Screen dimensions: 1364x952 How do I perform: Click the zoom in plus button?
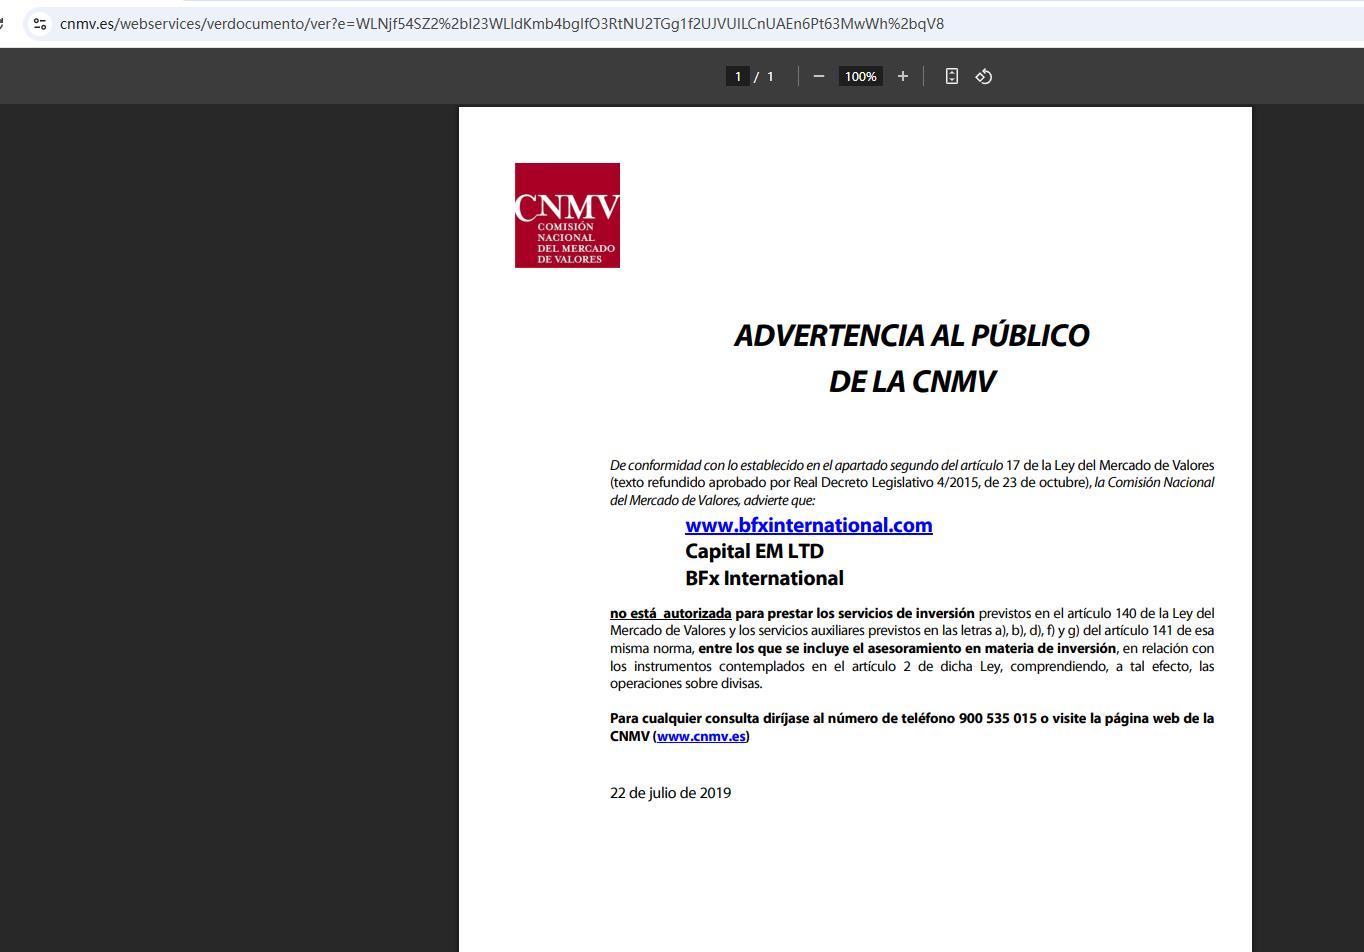tap(902, 76)
